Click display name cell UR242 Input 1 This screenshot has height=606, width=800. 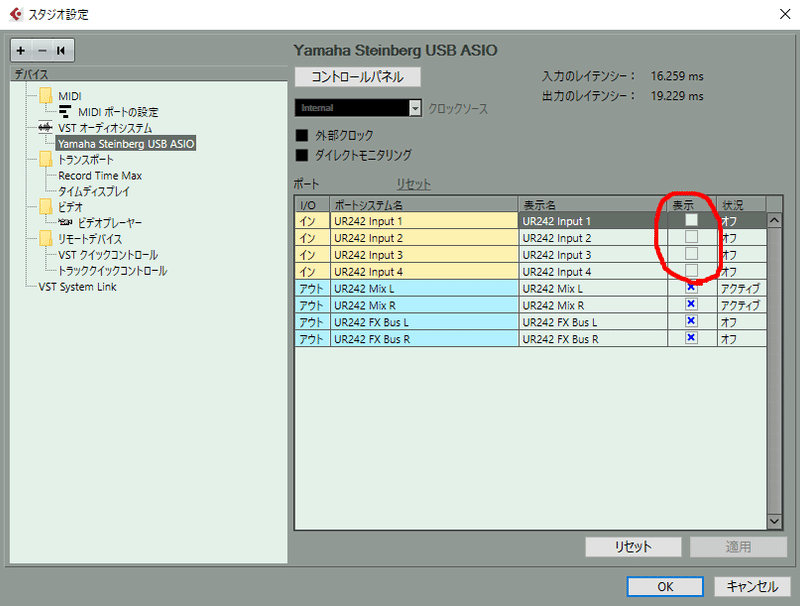(x=593, y=221)
